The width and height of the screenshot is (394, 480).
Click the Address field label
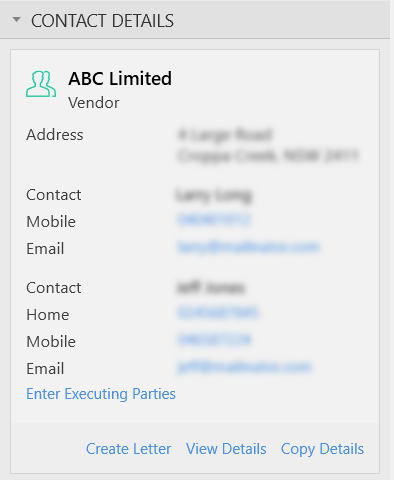[55, 135]
